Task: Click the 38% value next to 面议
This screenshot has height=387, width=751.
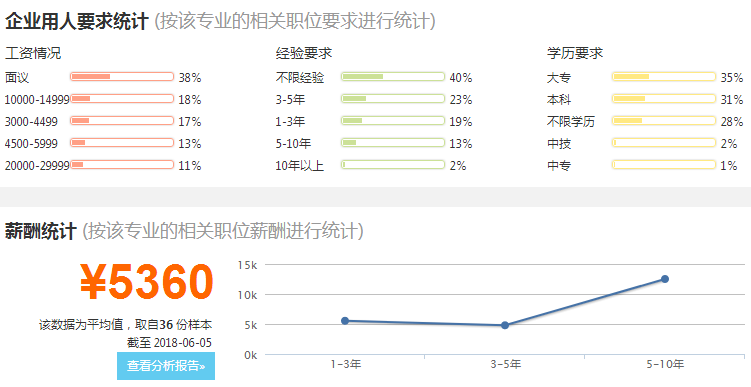Action: (x=190, y=78)
